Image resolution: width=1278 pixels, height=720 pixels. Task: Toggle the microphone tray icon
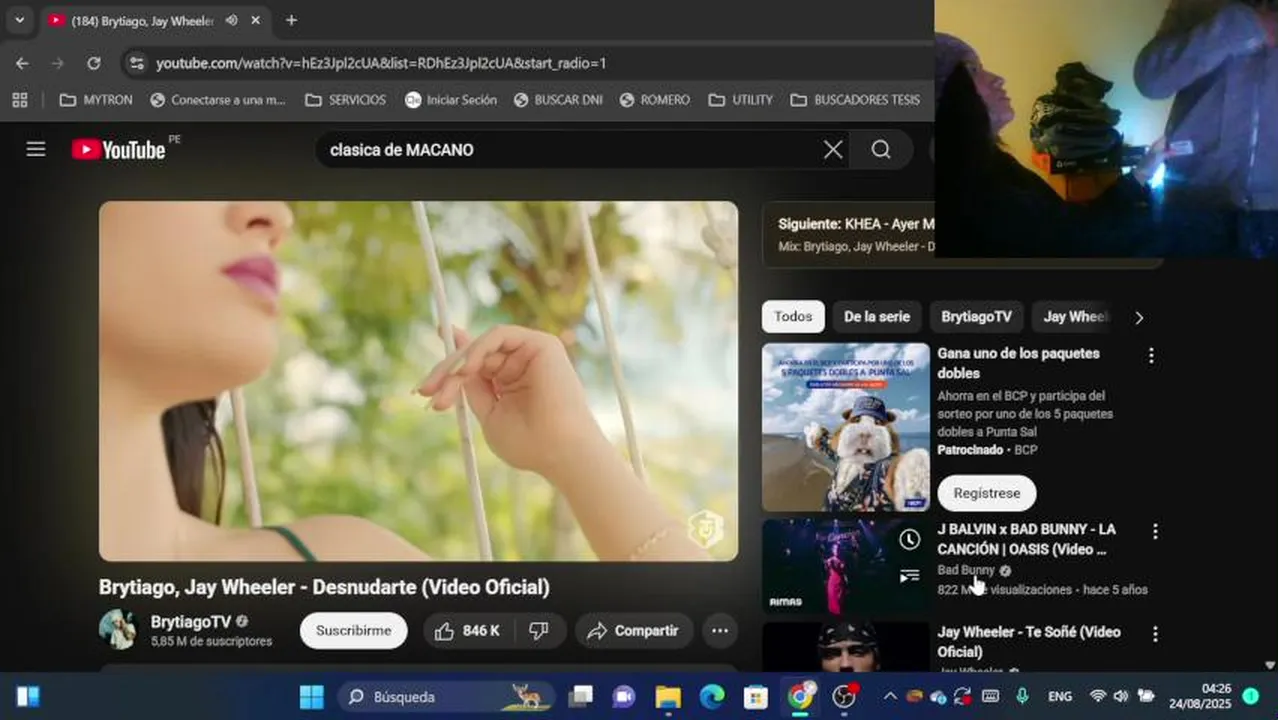1022,696
